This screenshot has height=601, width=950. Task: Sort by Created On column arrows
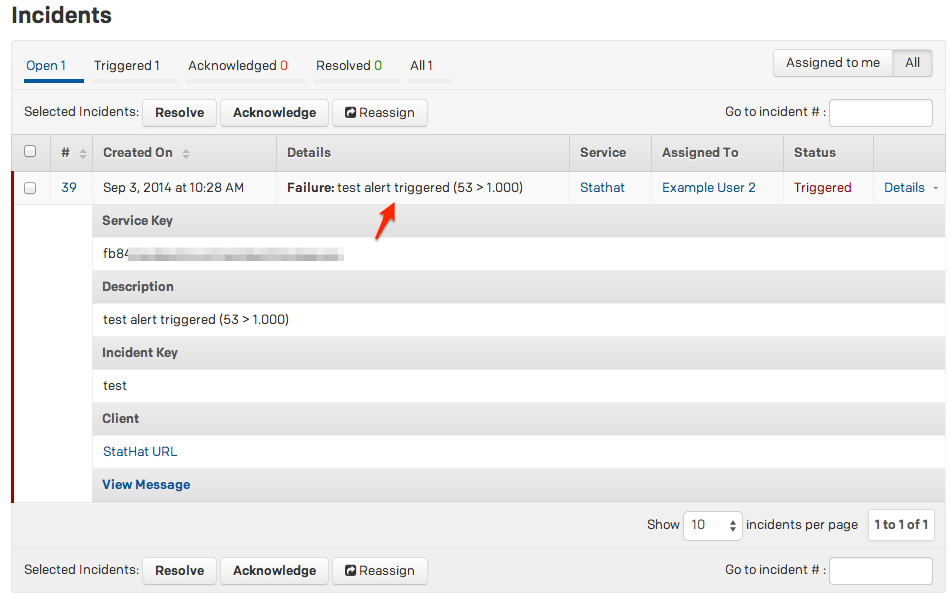tap(186, 153)
